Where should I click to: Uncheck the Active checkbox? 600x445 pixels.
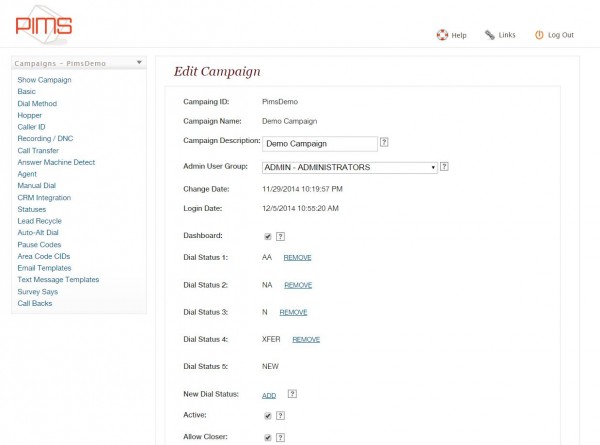[x=267, y=415]
